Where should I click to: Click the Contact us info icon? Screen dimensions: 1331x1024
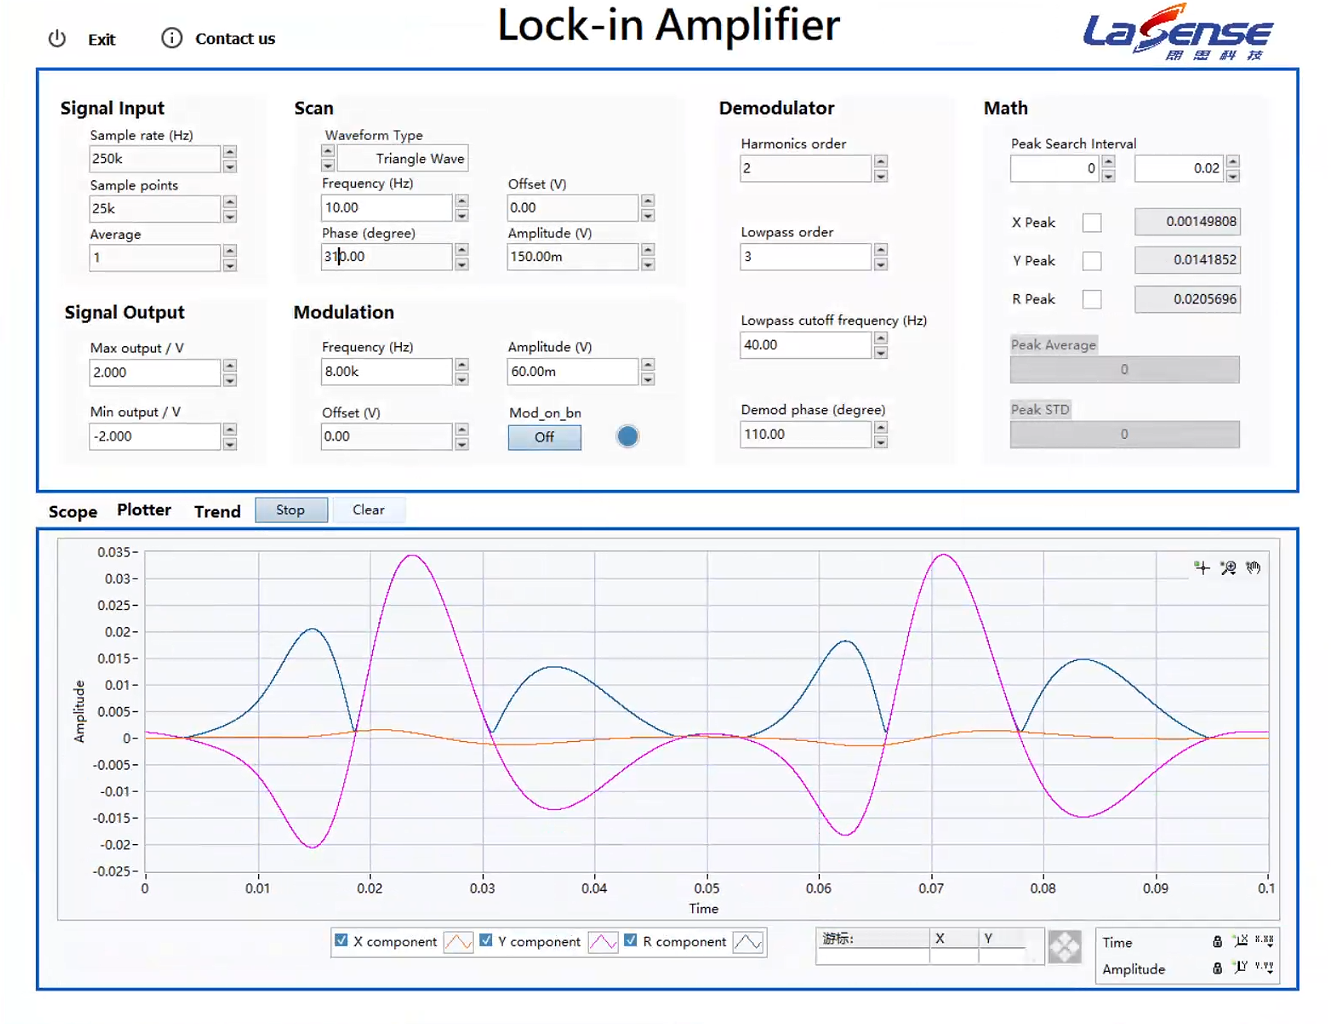tap(172, 38)
